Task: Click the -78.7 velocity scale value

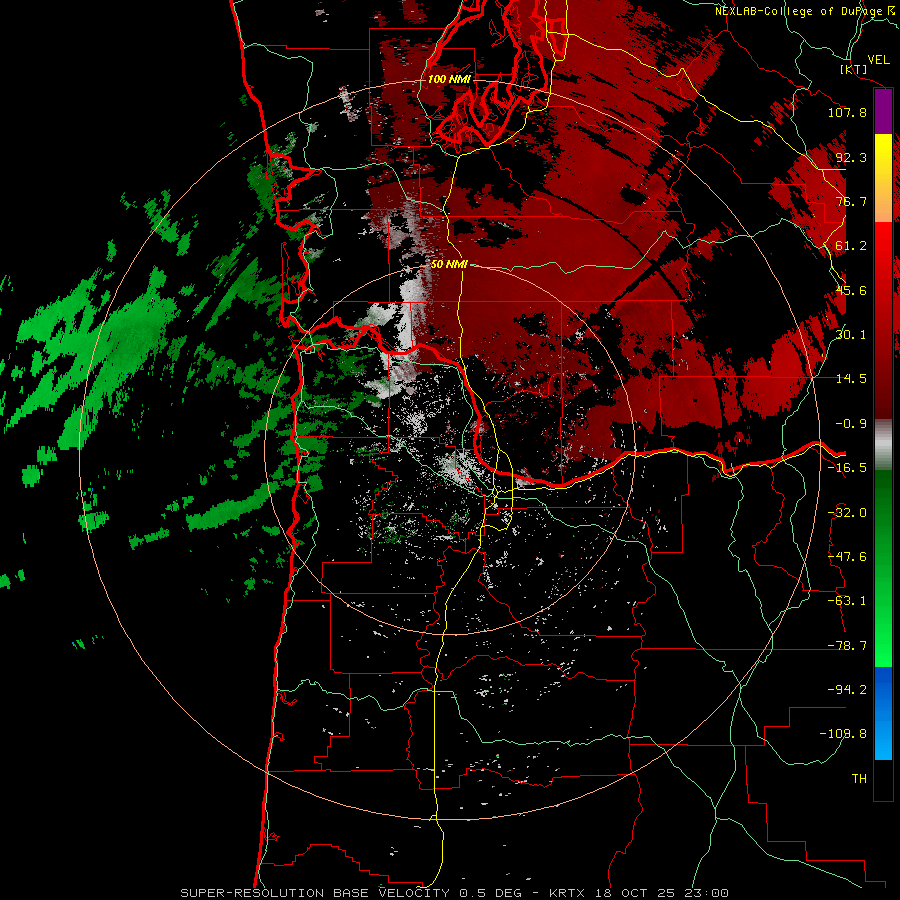Action: [847, 646]
